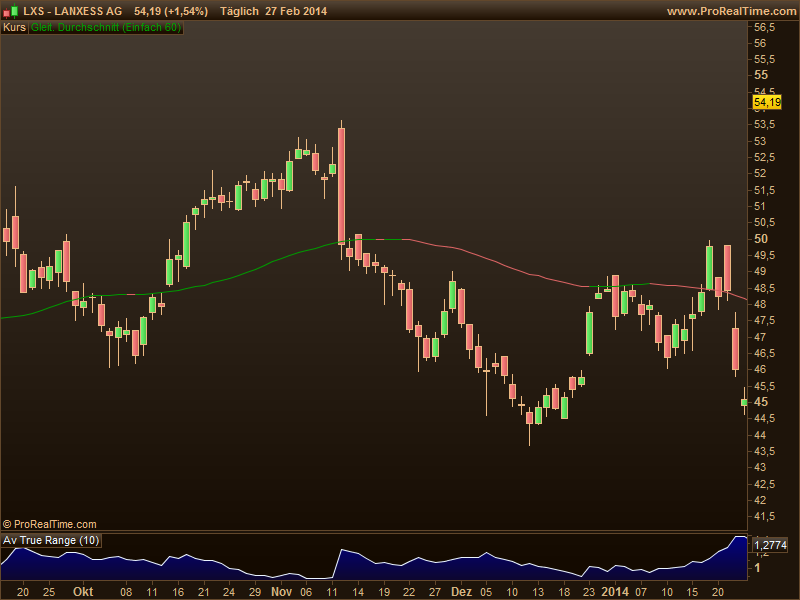Viewport: 800px width, 600px height.
Task: Click 42 on the price axis
Action: (x=760, y=500)
